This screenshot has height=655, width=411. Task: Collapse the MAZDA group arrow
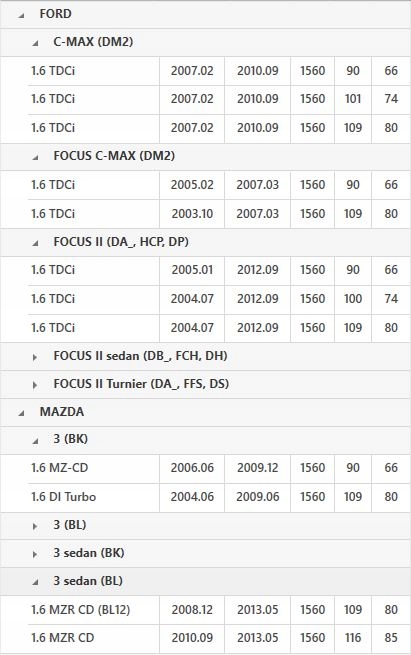(x=21, y=414)
